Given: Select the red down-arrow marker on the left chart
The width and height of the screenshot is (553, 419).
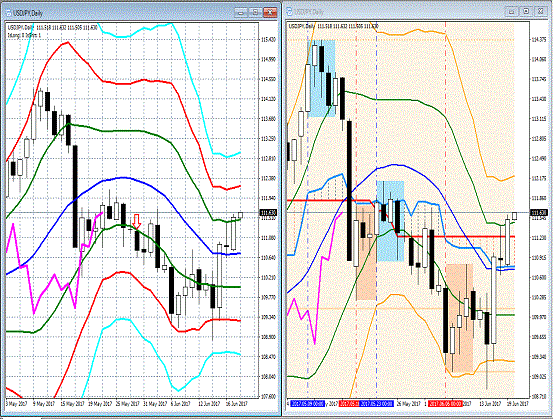Looking at the screenshot, I should point(137,221).
